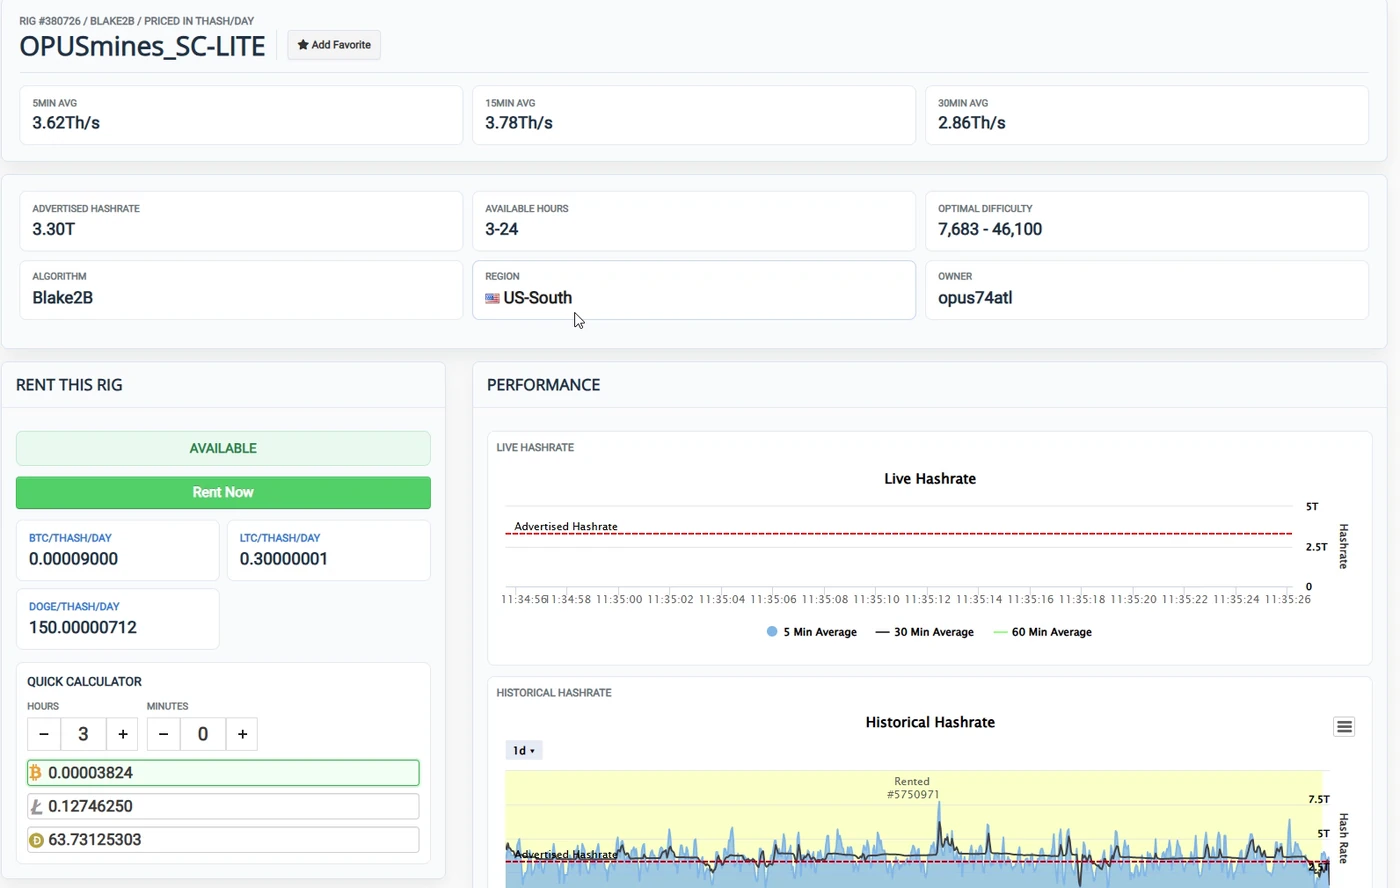Screen dimensions: 1400x888
Task: Click the Dogecoin icon in the calculator
Action: click(x=36, y=840)
